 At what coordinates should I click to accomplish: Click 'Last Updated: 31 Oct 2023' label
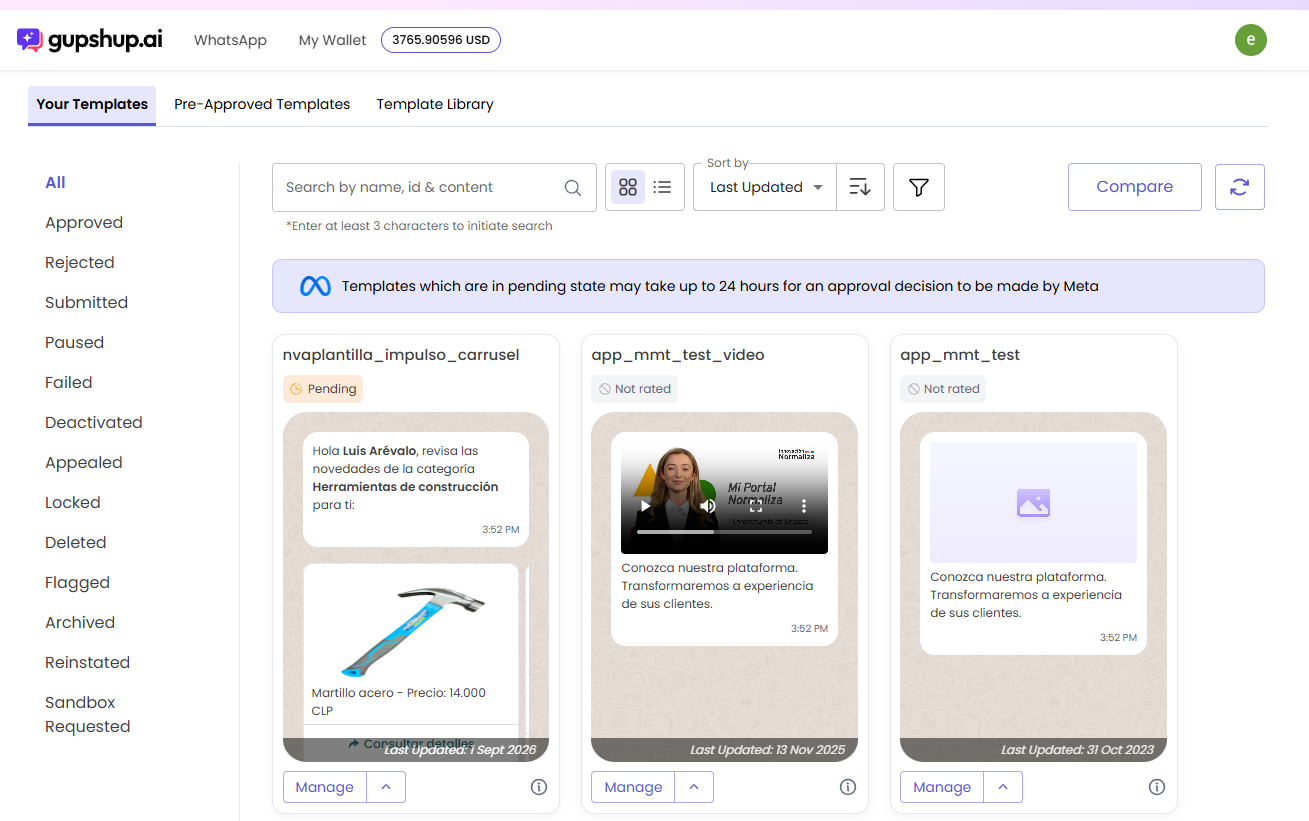(x=1076, y=750)
